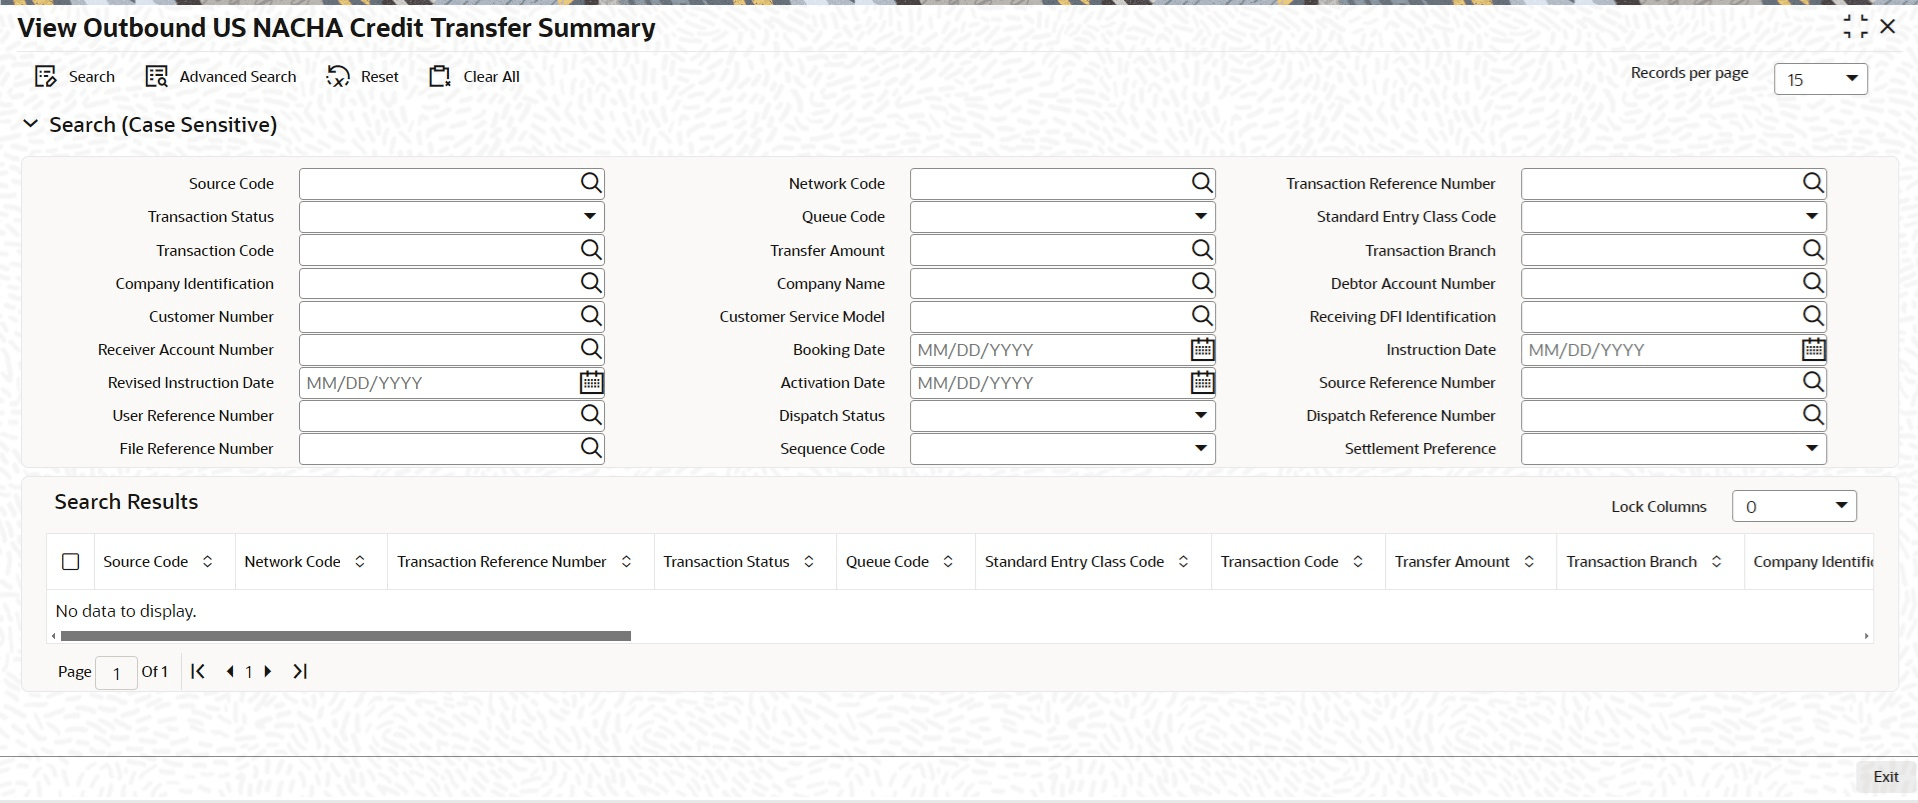Open Lock Columns dropdown

coord(1794,506)
